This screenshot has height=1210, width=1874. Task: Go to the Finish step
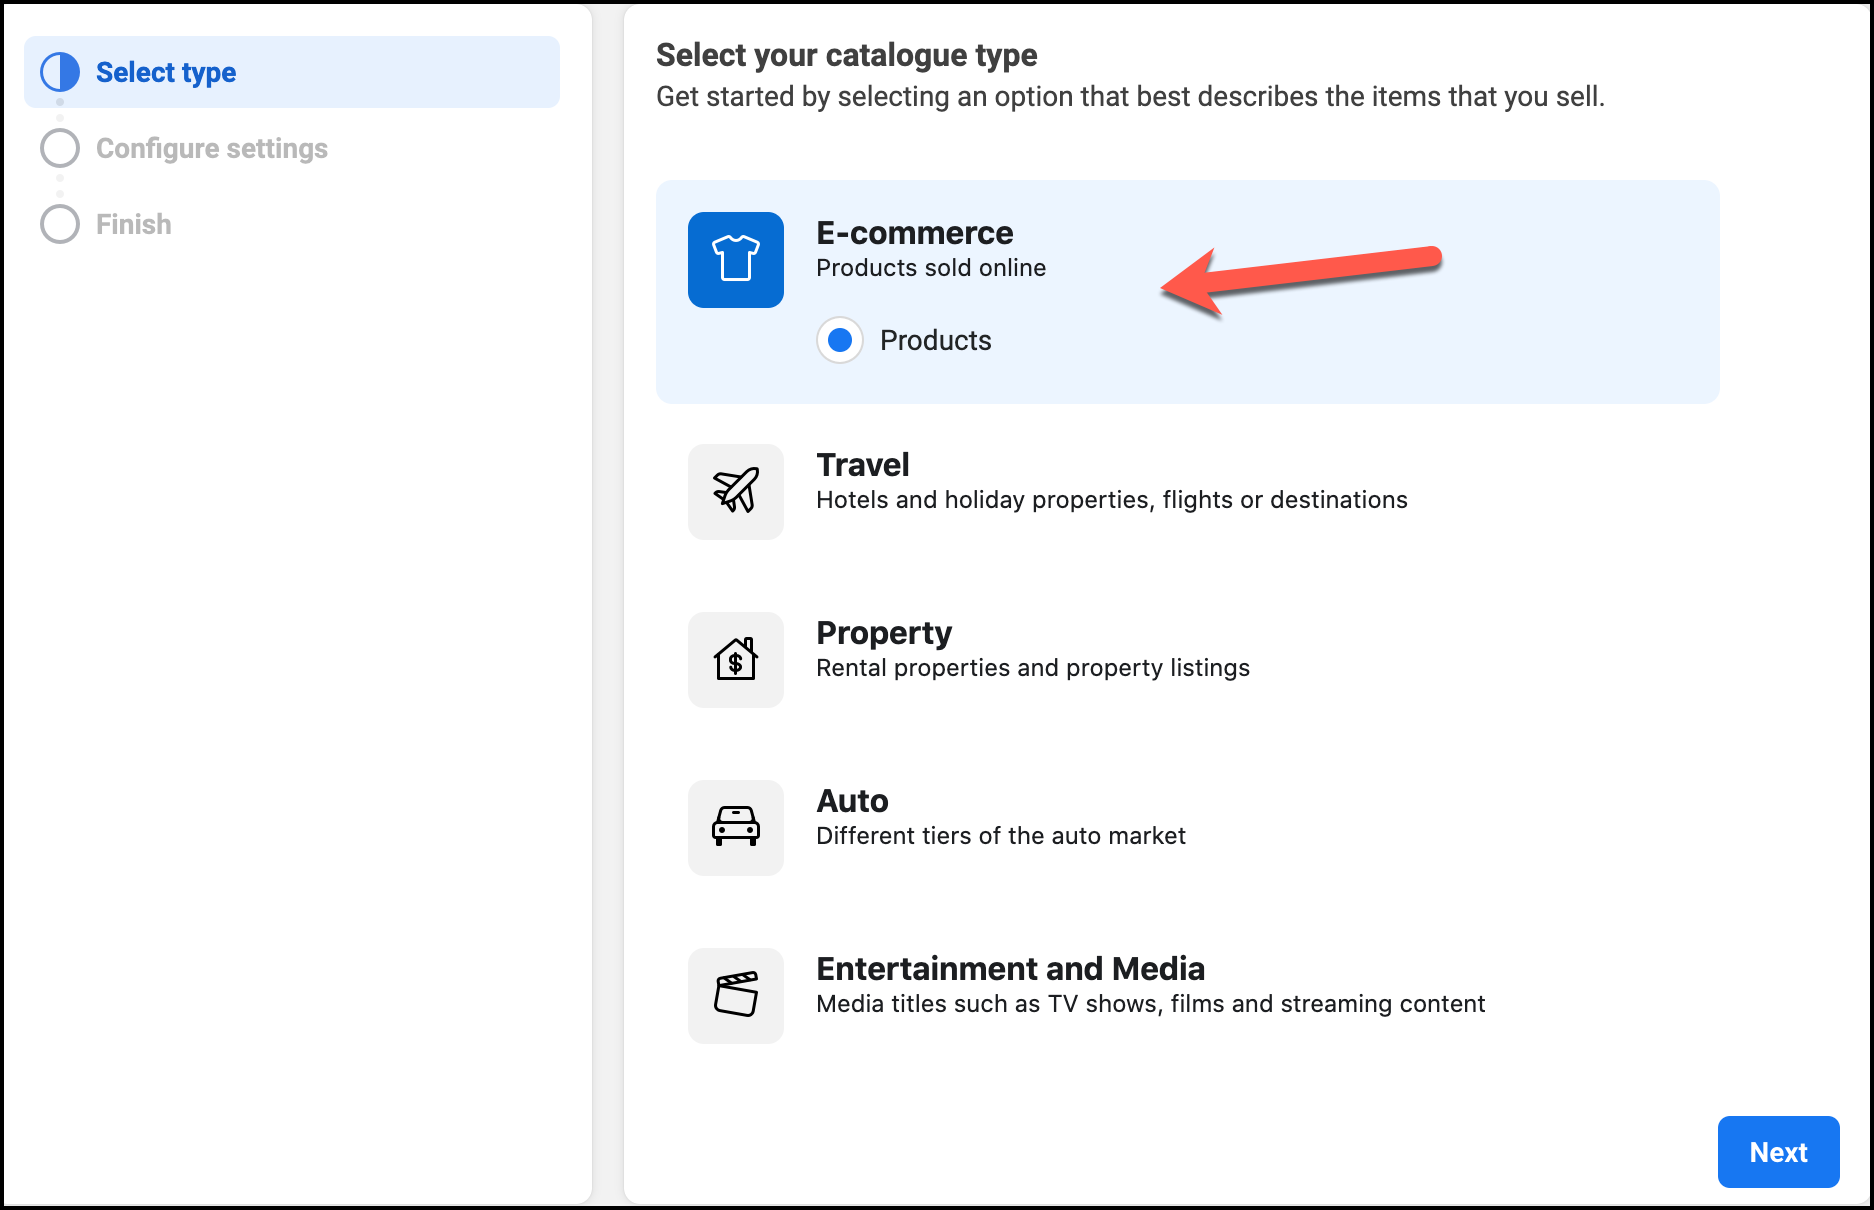[x=134, y=224]
